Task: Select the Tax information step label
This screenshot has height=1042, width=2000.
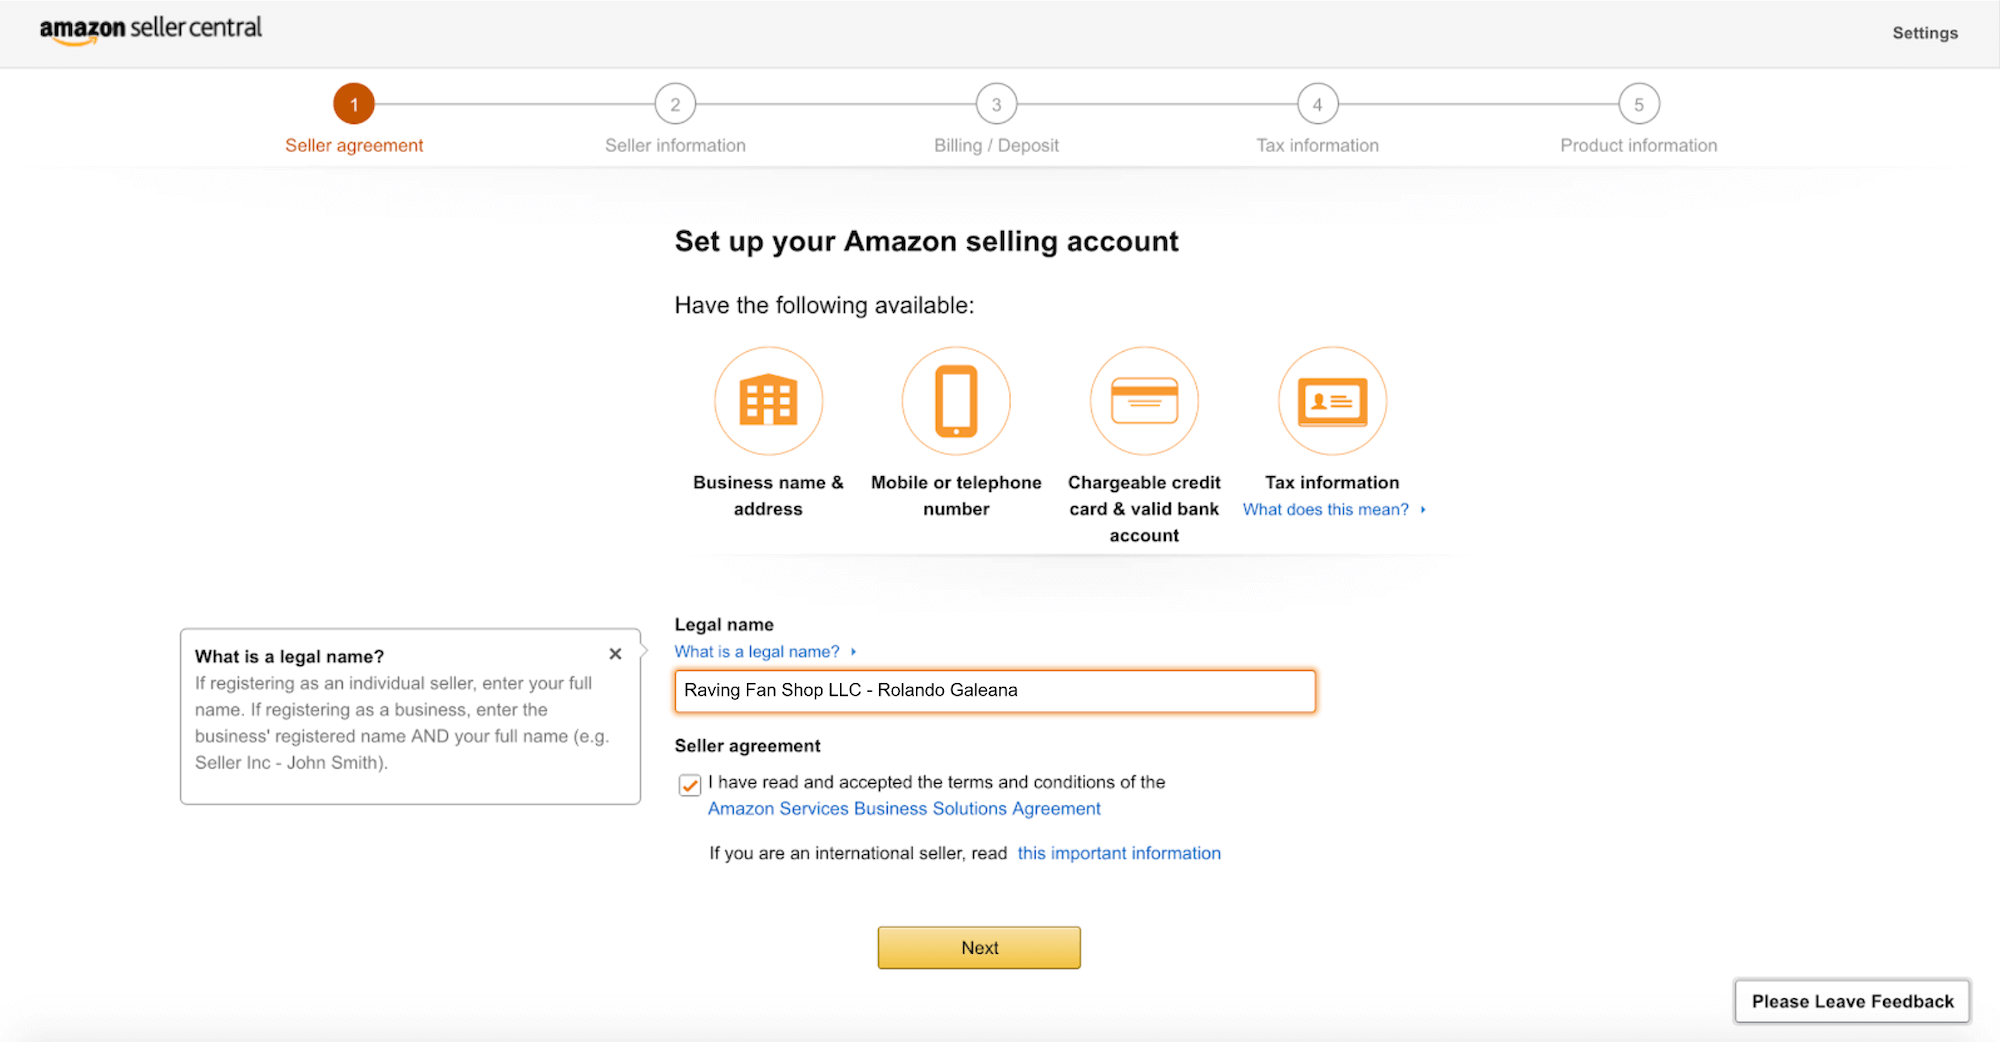Action: tap(1317, 144)
